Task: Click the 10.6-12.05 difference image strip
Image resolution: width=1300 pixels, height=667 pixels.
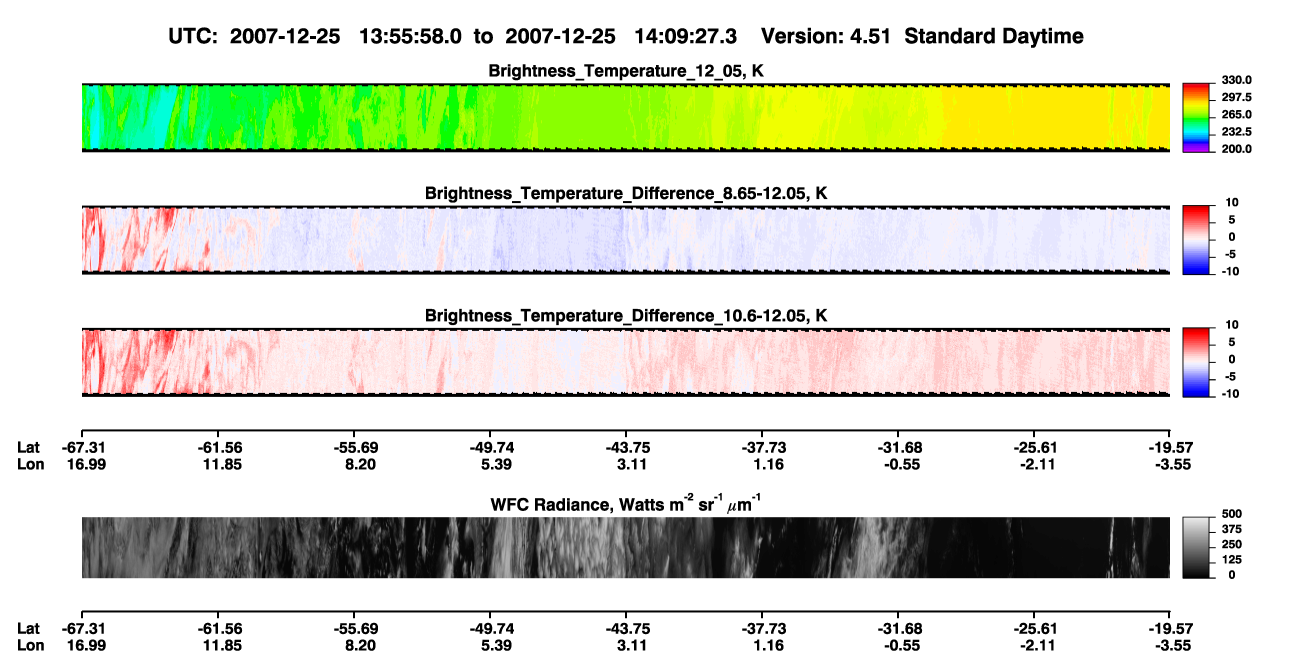Action: point(626,364)
